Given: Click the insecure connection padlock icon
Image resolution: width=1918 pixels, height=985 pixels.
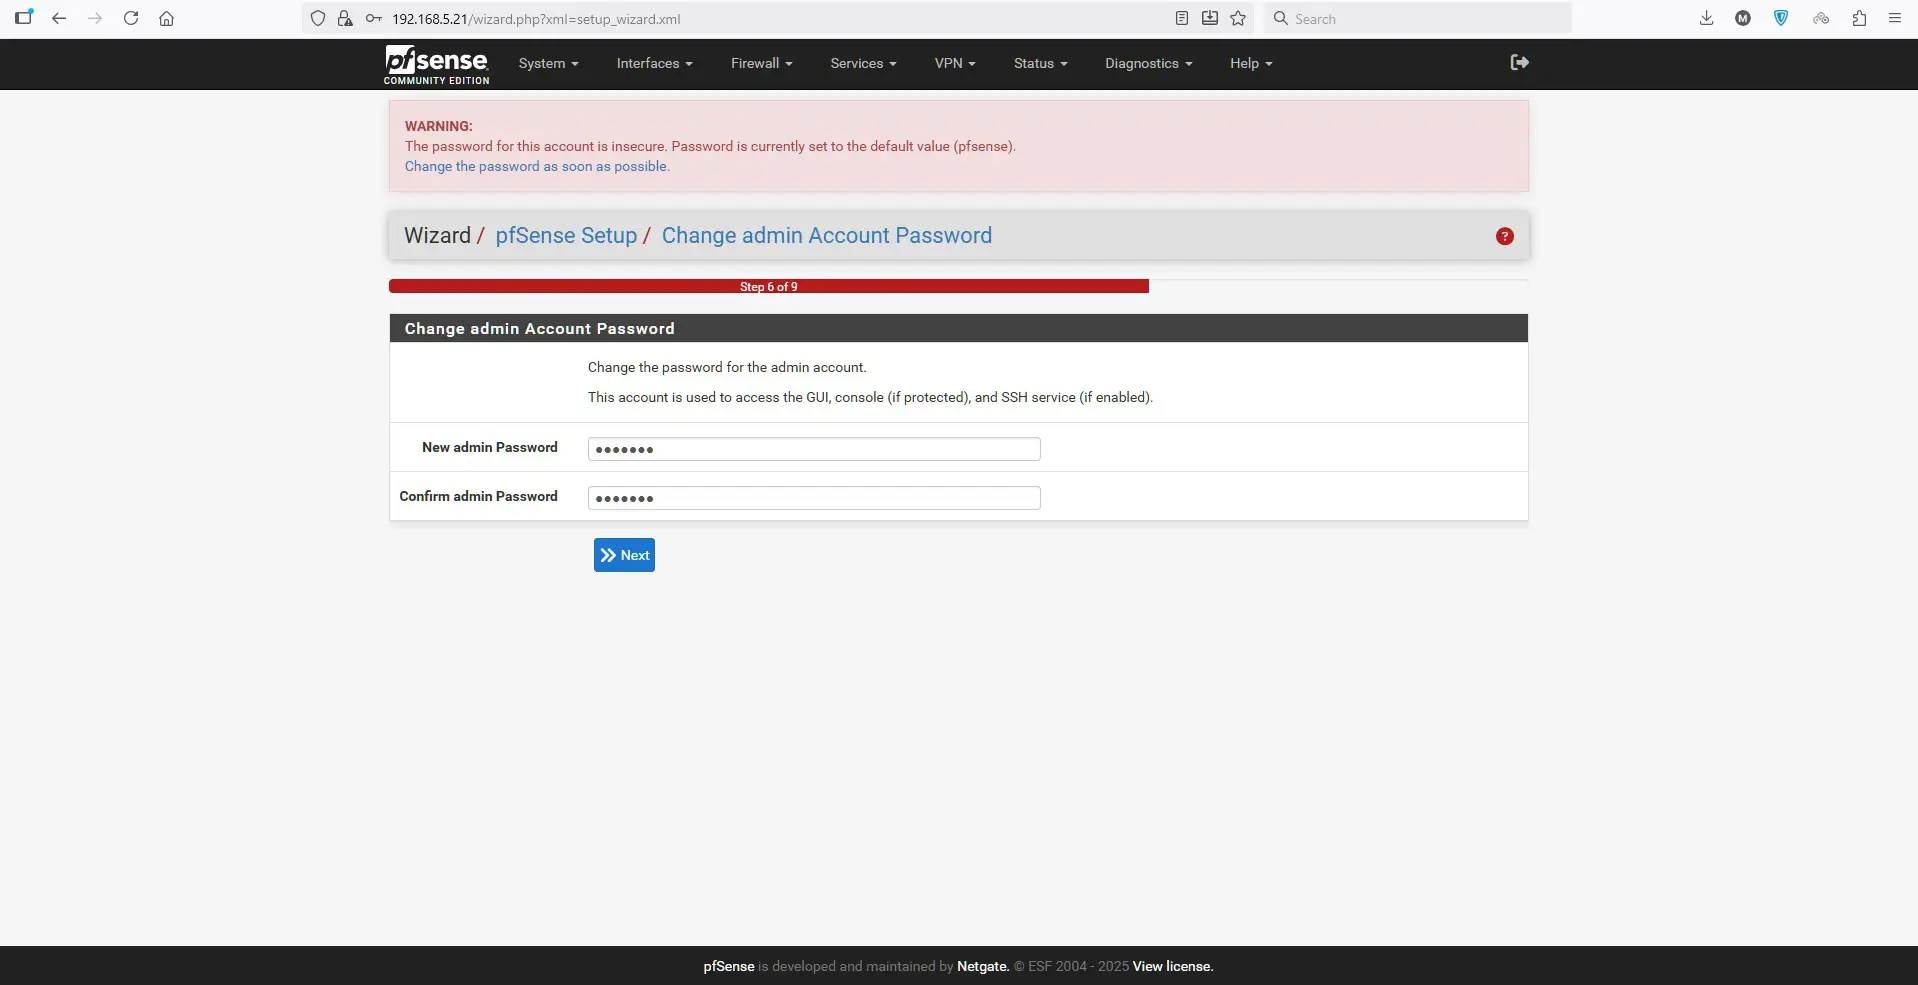Looking at the screenshot, I should tap(345, 18).
